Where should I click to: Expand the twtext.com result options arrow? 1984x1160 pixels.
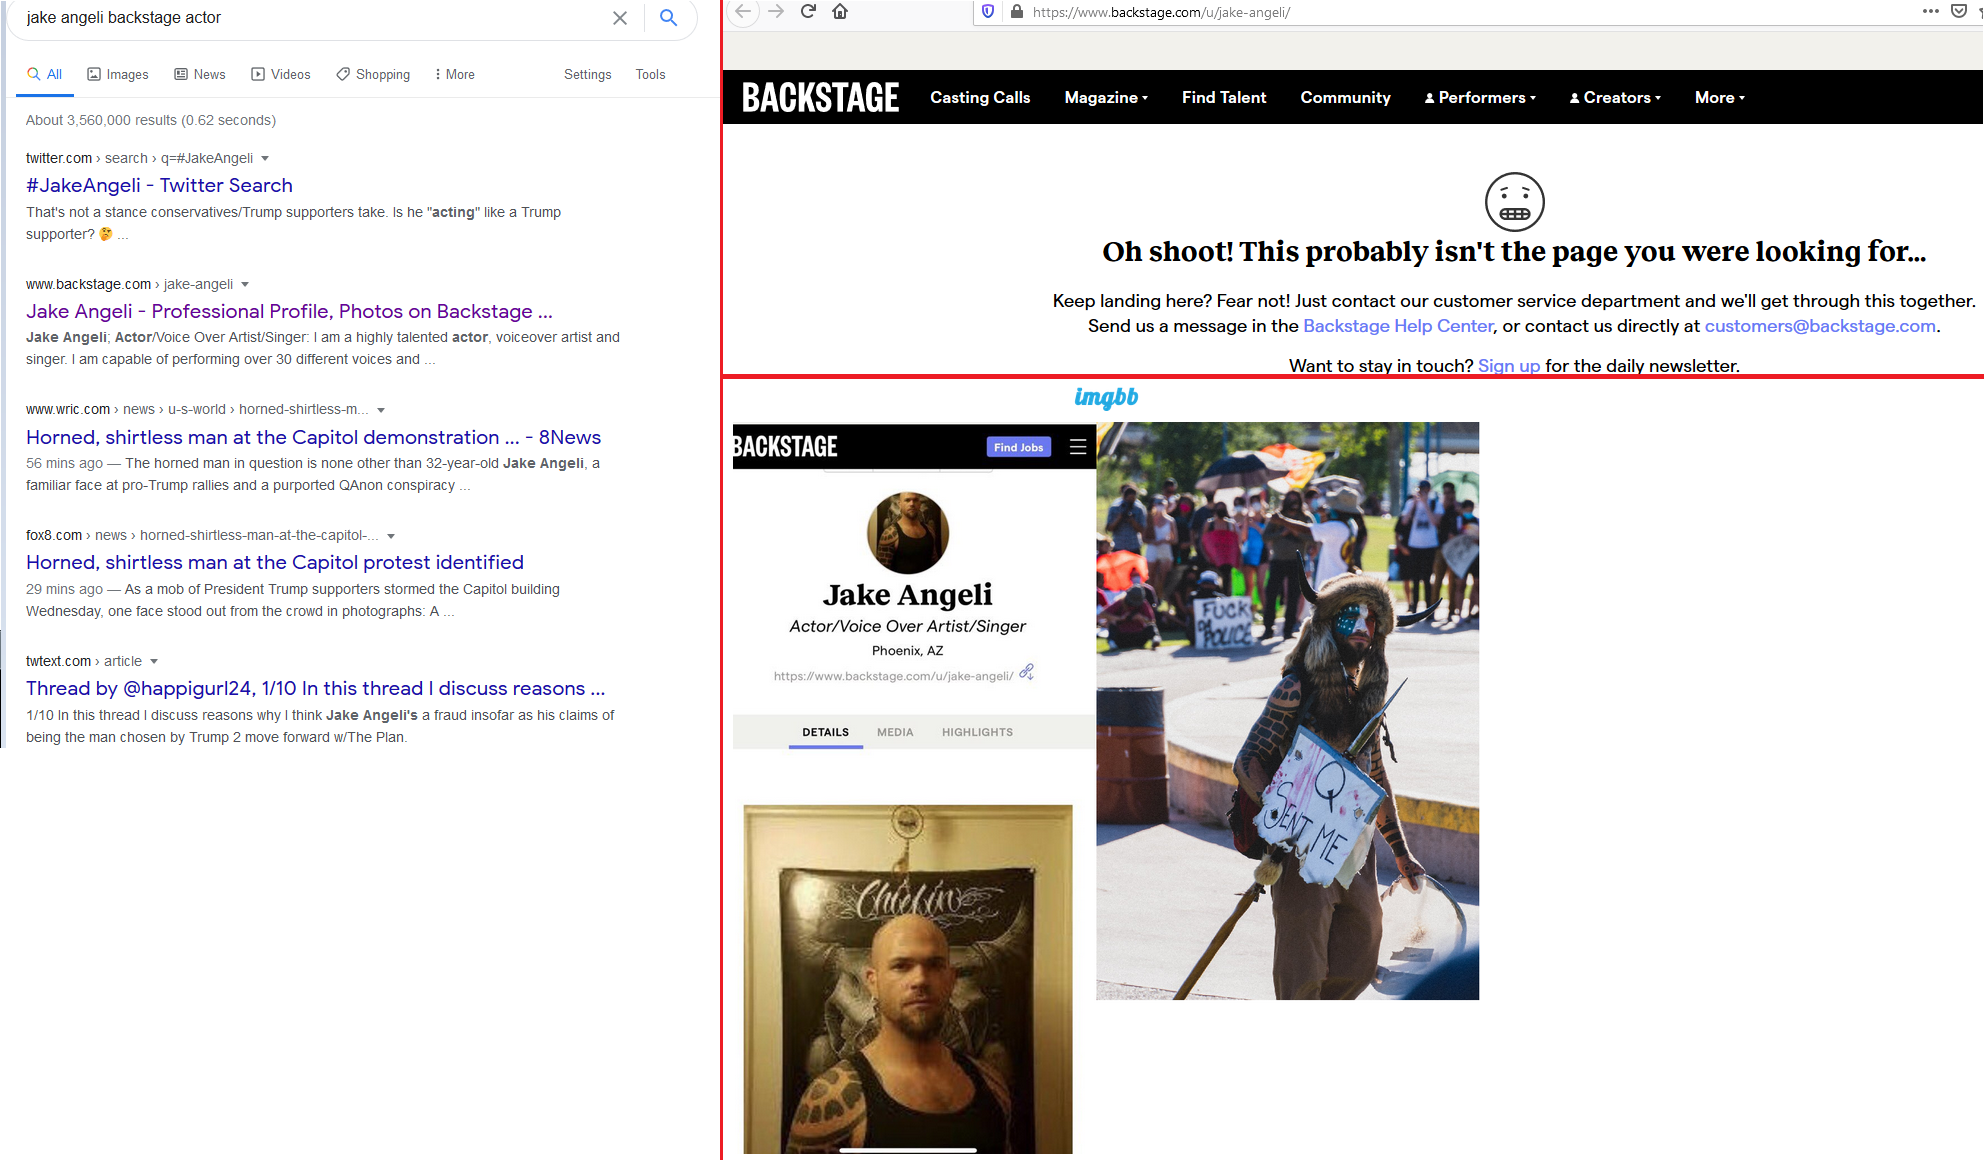[x=154, y=661]
